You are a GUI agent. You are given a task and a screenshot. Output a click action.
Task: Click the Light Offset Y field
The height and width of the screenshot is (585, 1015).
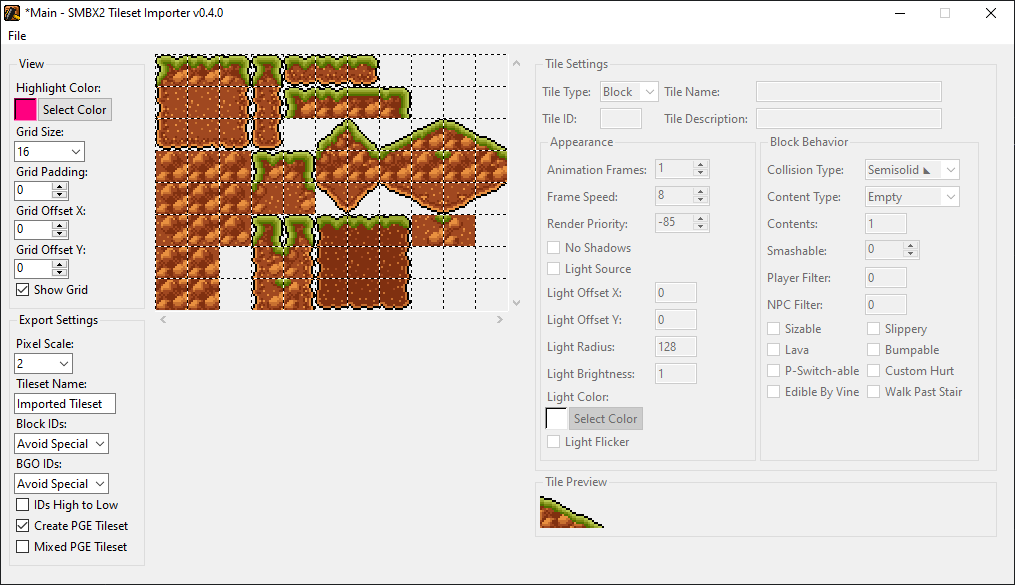click(x=676, y=320)
